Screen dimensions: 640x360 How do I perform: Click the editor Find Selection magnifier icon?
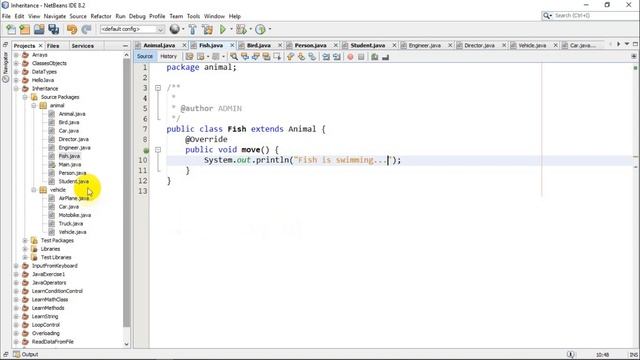(234, 57)
